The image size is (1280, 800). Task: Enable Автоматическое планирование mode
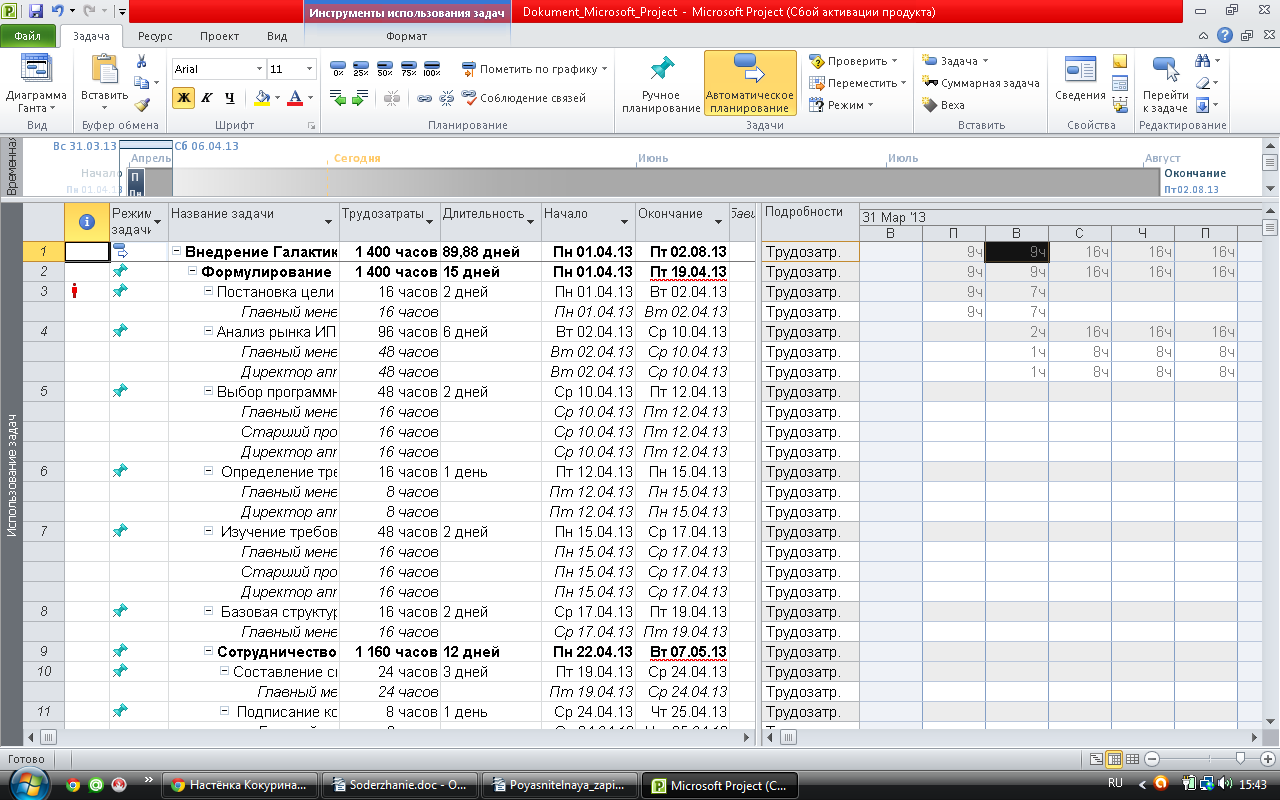pos(750,84)
